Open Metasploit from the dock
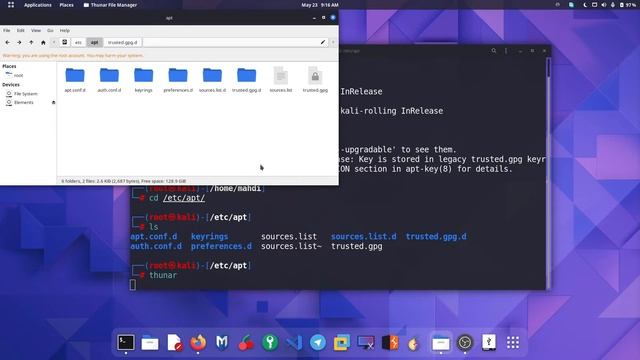This screenshot has width=640, height=360. pos(222,342)
